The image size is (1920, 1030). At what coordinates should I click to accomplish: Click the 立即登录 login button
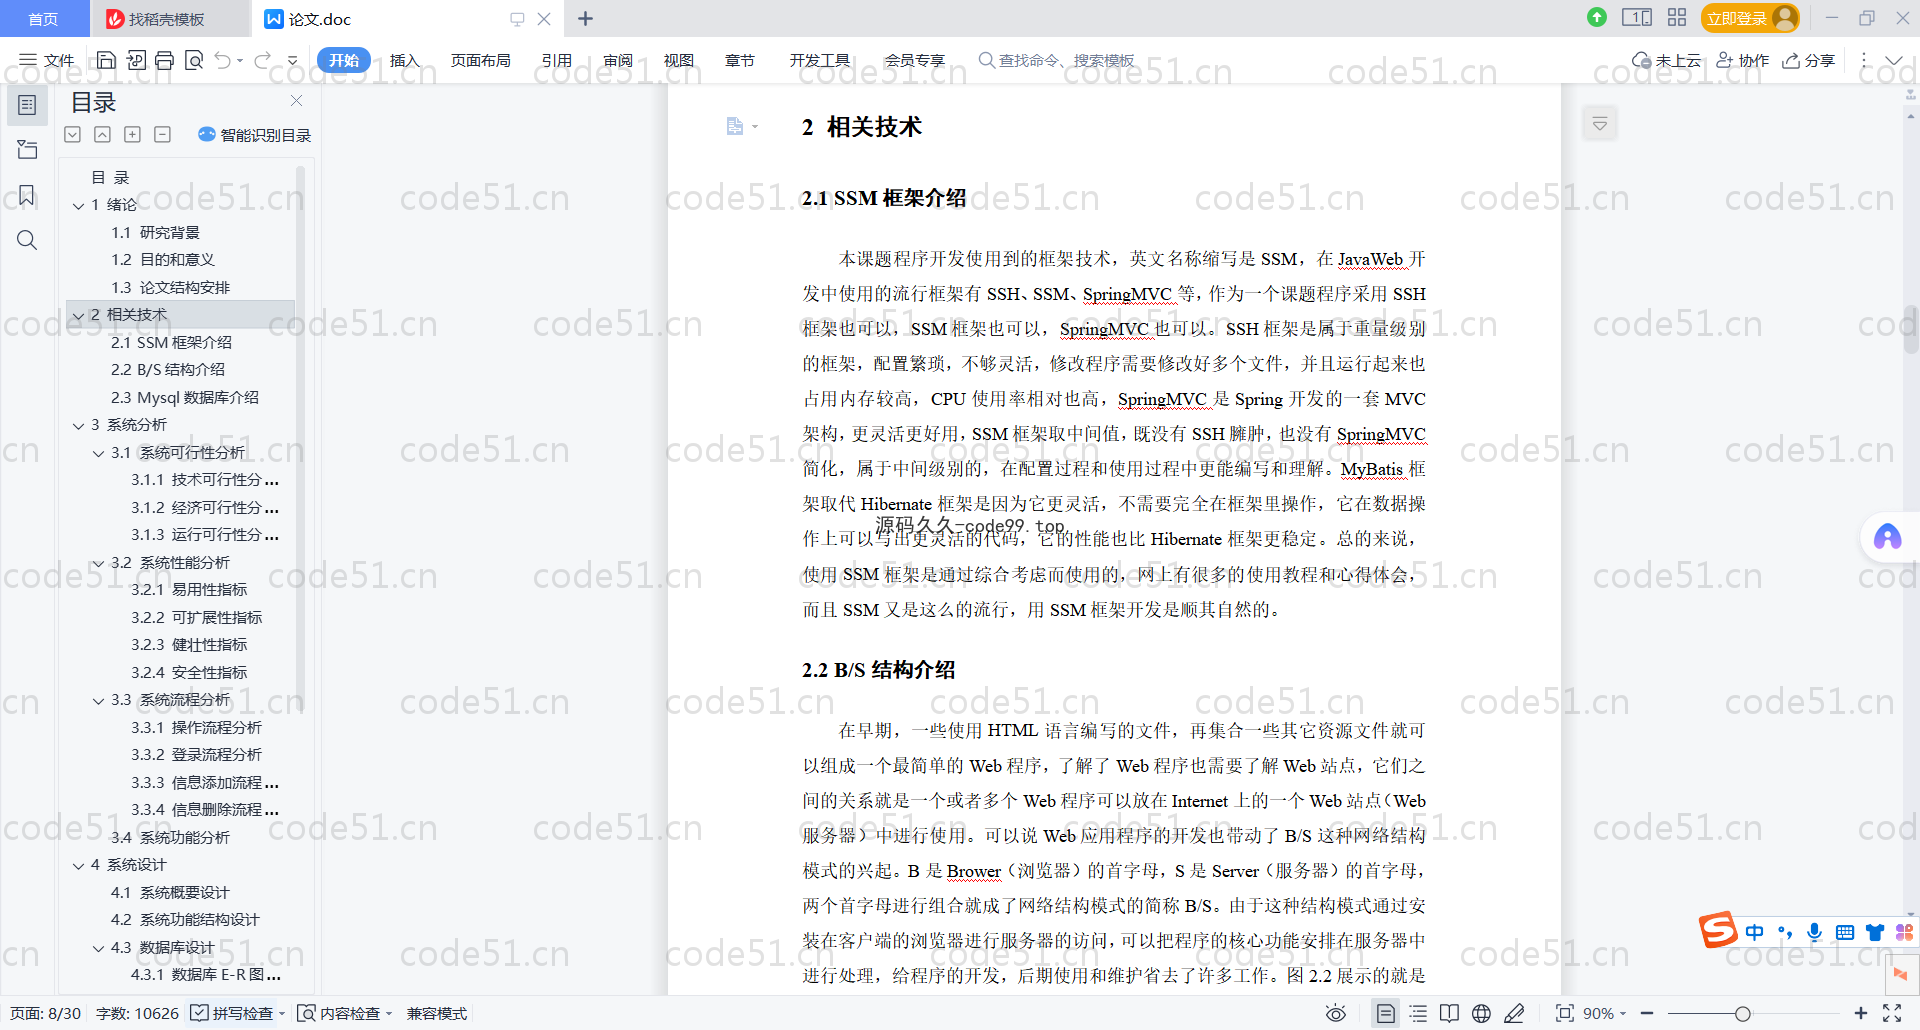(x=1749, y=18)
